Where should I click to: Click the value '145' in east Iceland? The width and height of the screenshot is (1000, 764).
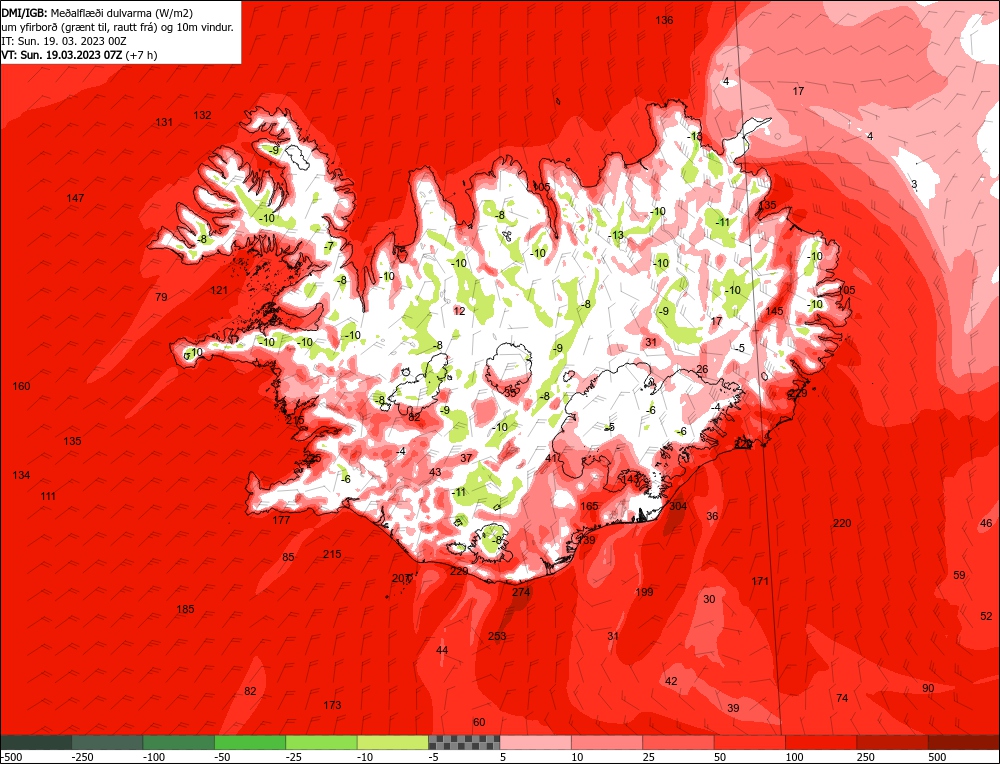(x=774, y=311)
